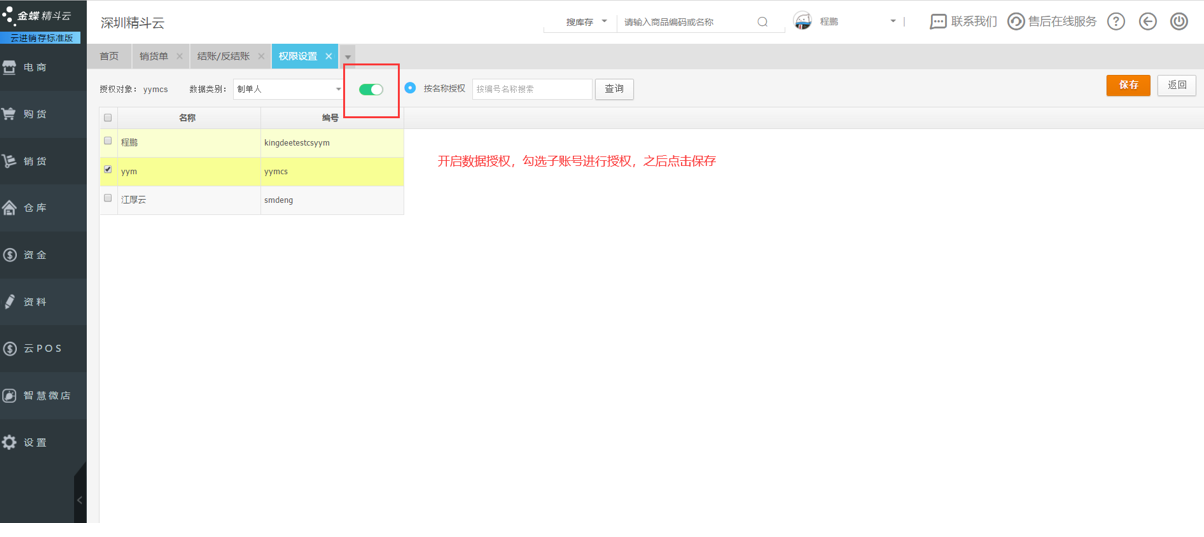This screenshot has width=1204, height=537.
Task: Collapse the left sidebar arrow
Action: (x=80, y=500)
